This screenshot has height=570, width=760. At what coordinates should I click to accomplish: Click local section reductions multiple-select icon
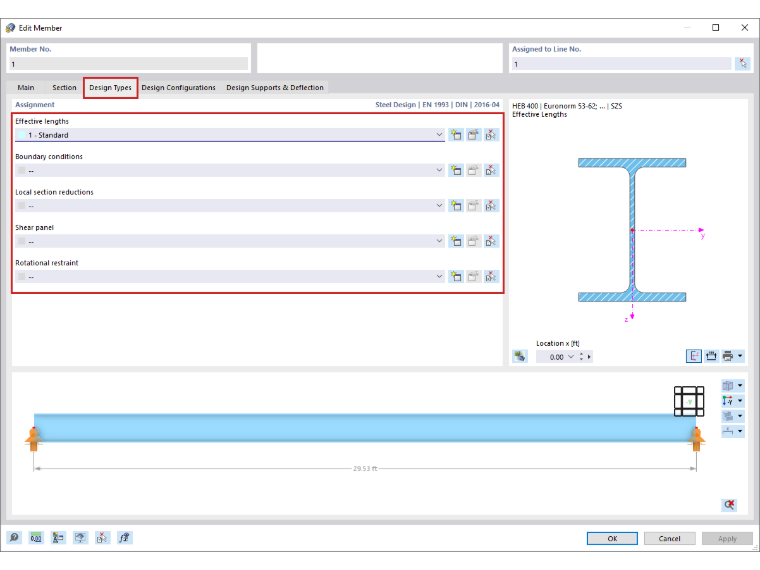coord(491,206)
